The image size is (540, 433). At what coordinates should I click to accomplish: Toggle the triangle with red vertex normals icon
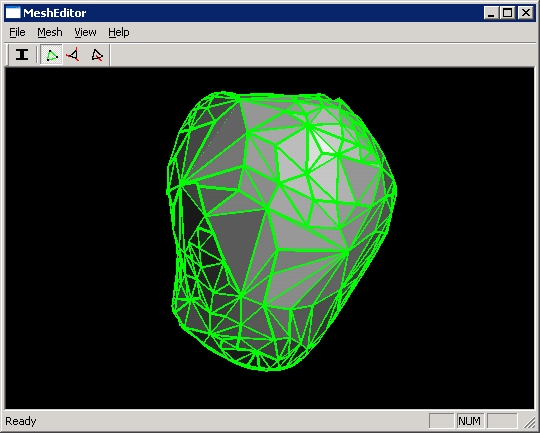click(x=73, y=55)
